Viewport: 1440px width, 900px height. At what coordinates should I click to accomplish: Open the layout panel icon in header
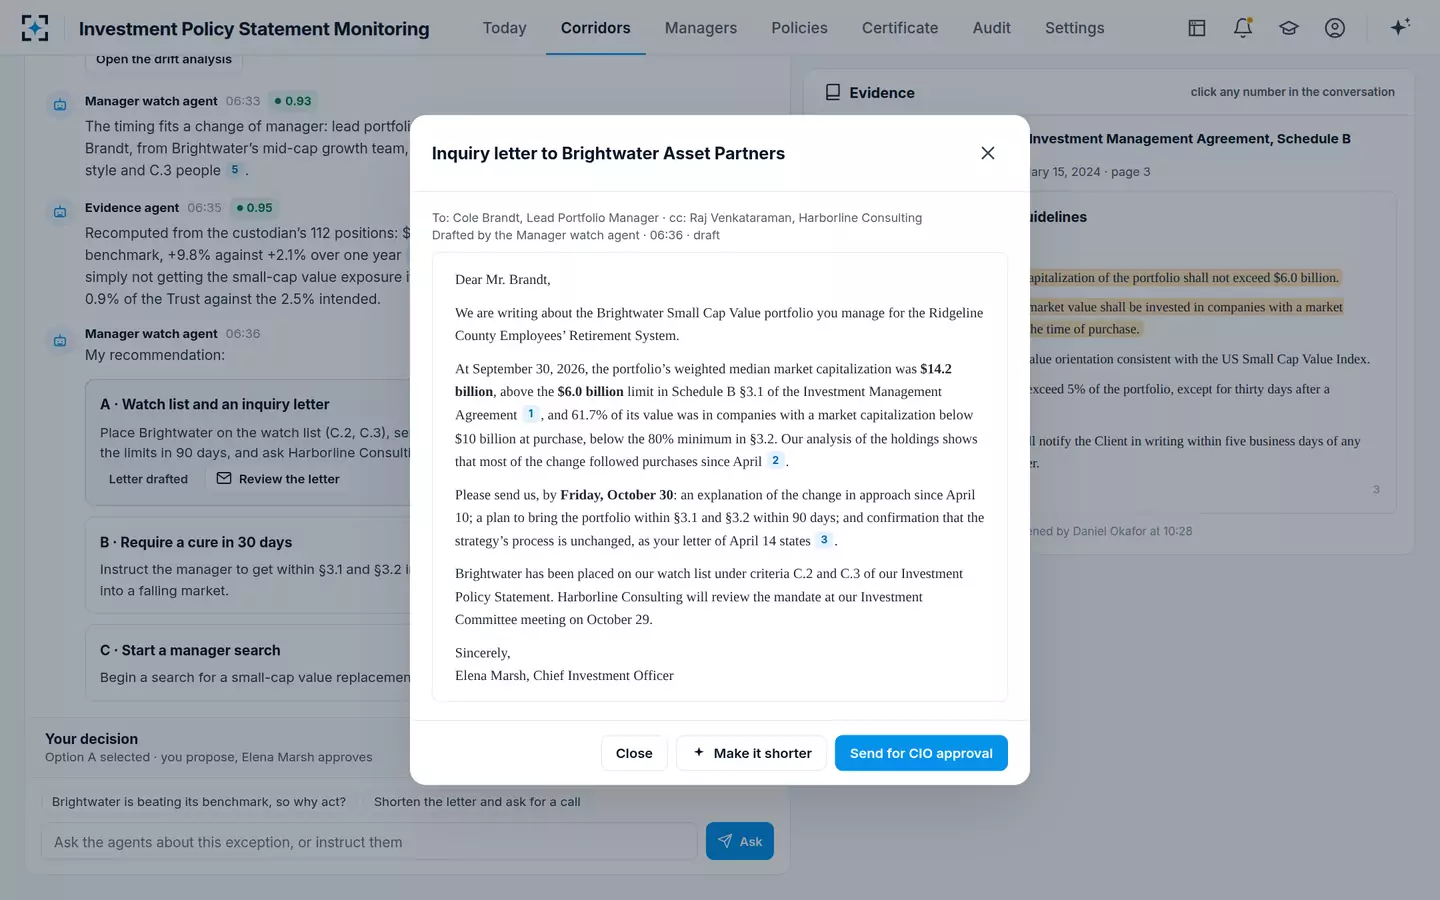coord(1197,28)
